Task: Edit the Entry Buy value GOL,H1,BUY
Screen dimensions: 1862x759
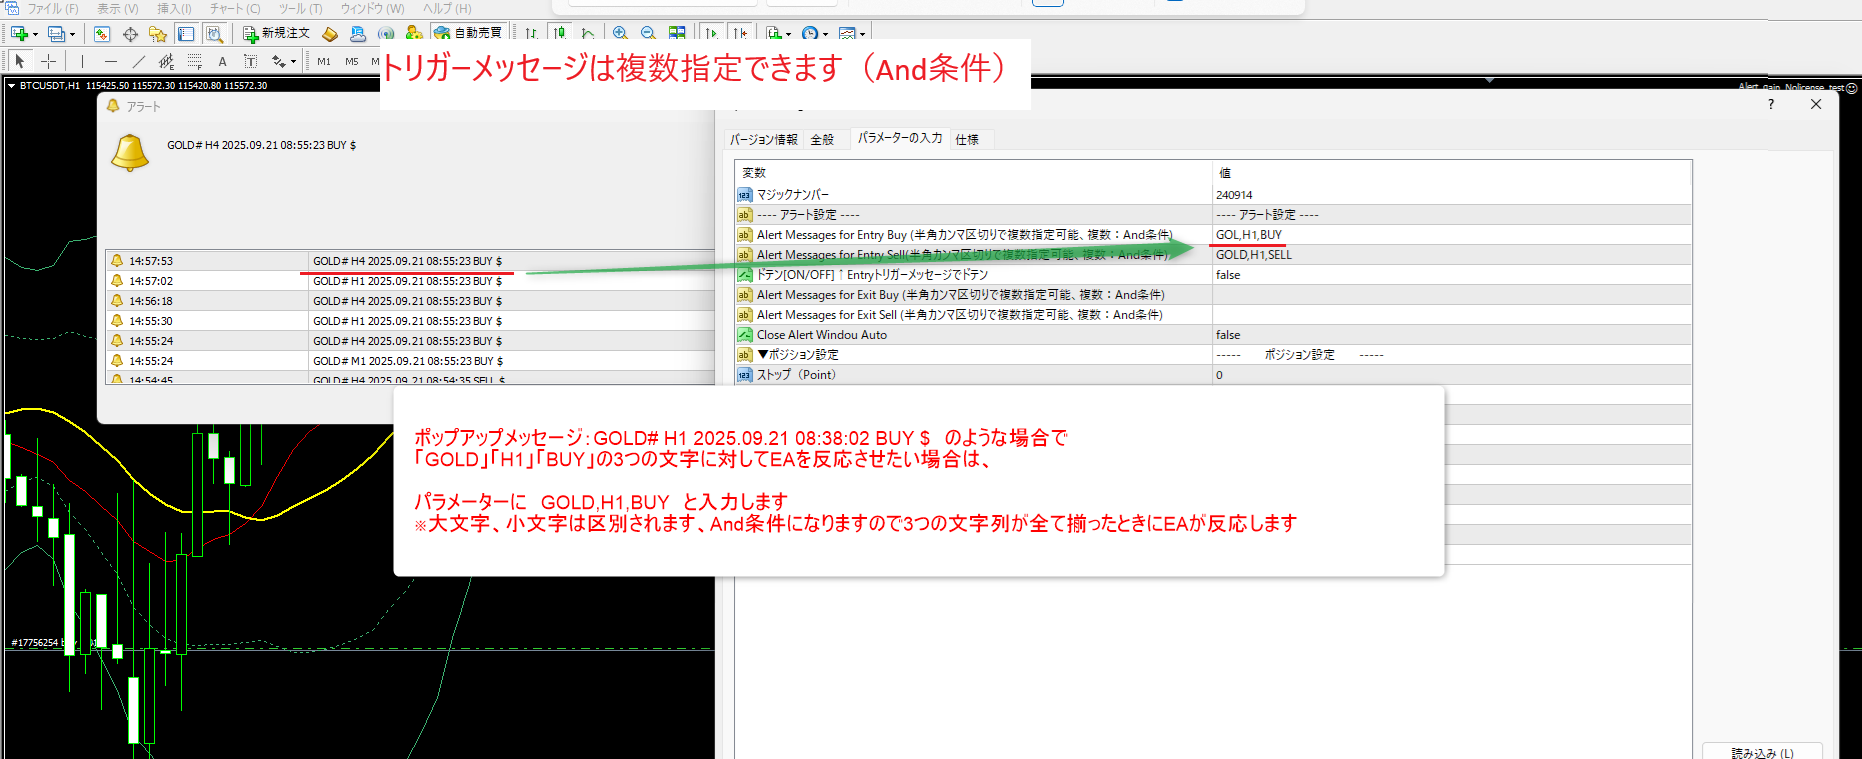Action: point(1452,235)
